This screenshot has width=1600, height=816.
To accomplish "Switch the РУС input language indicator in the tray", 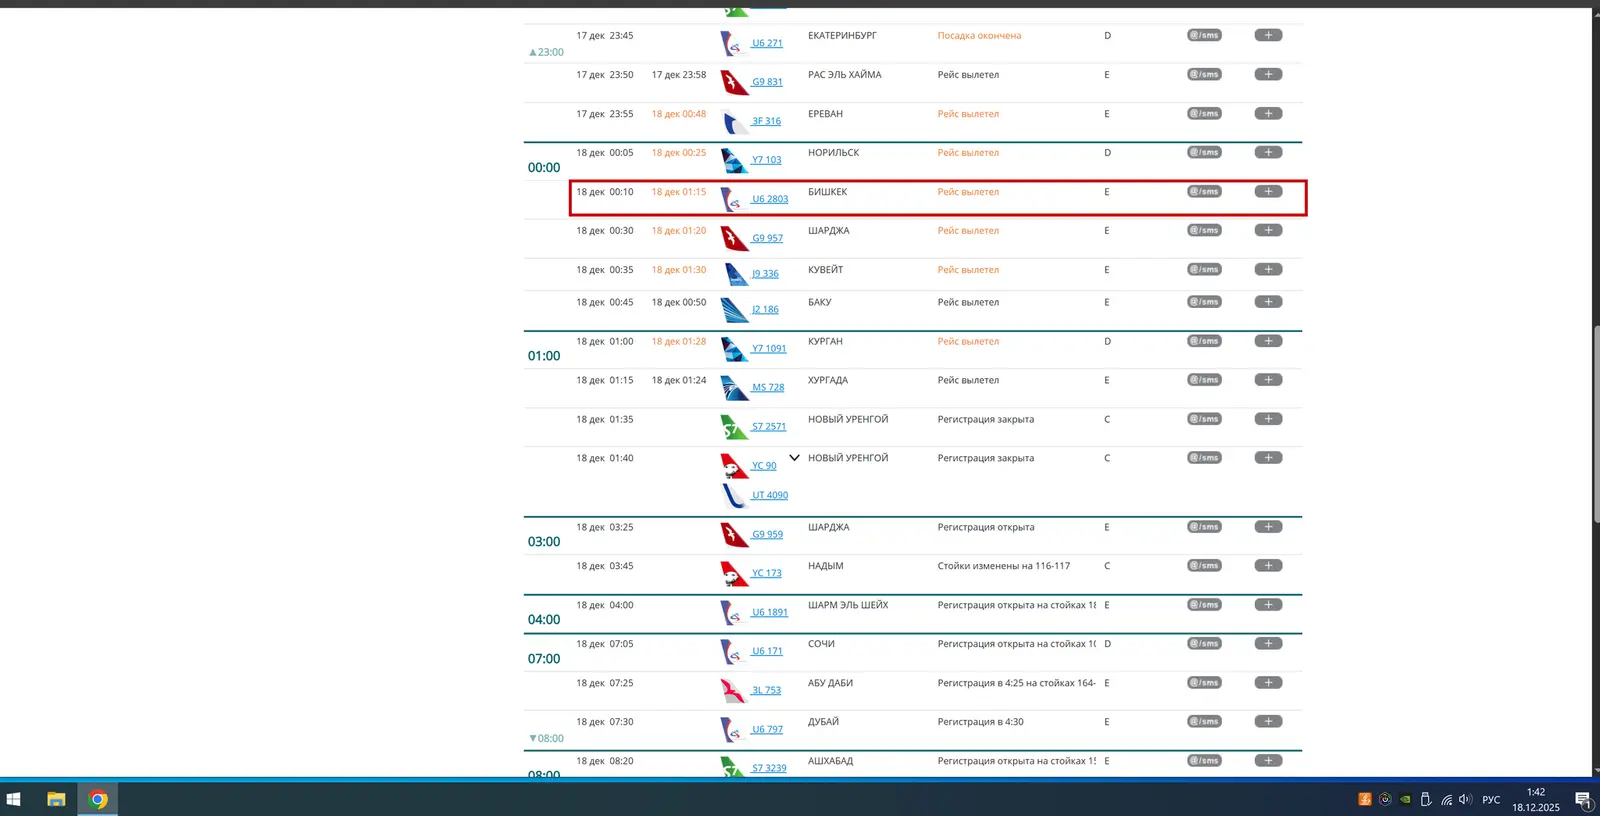I will pyautogui.click(x=1491, y=799).
